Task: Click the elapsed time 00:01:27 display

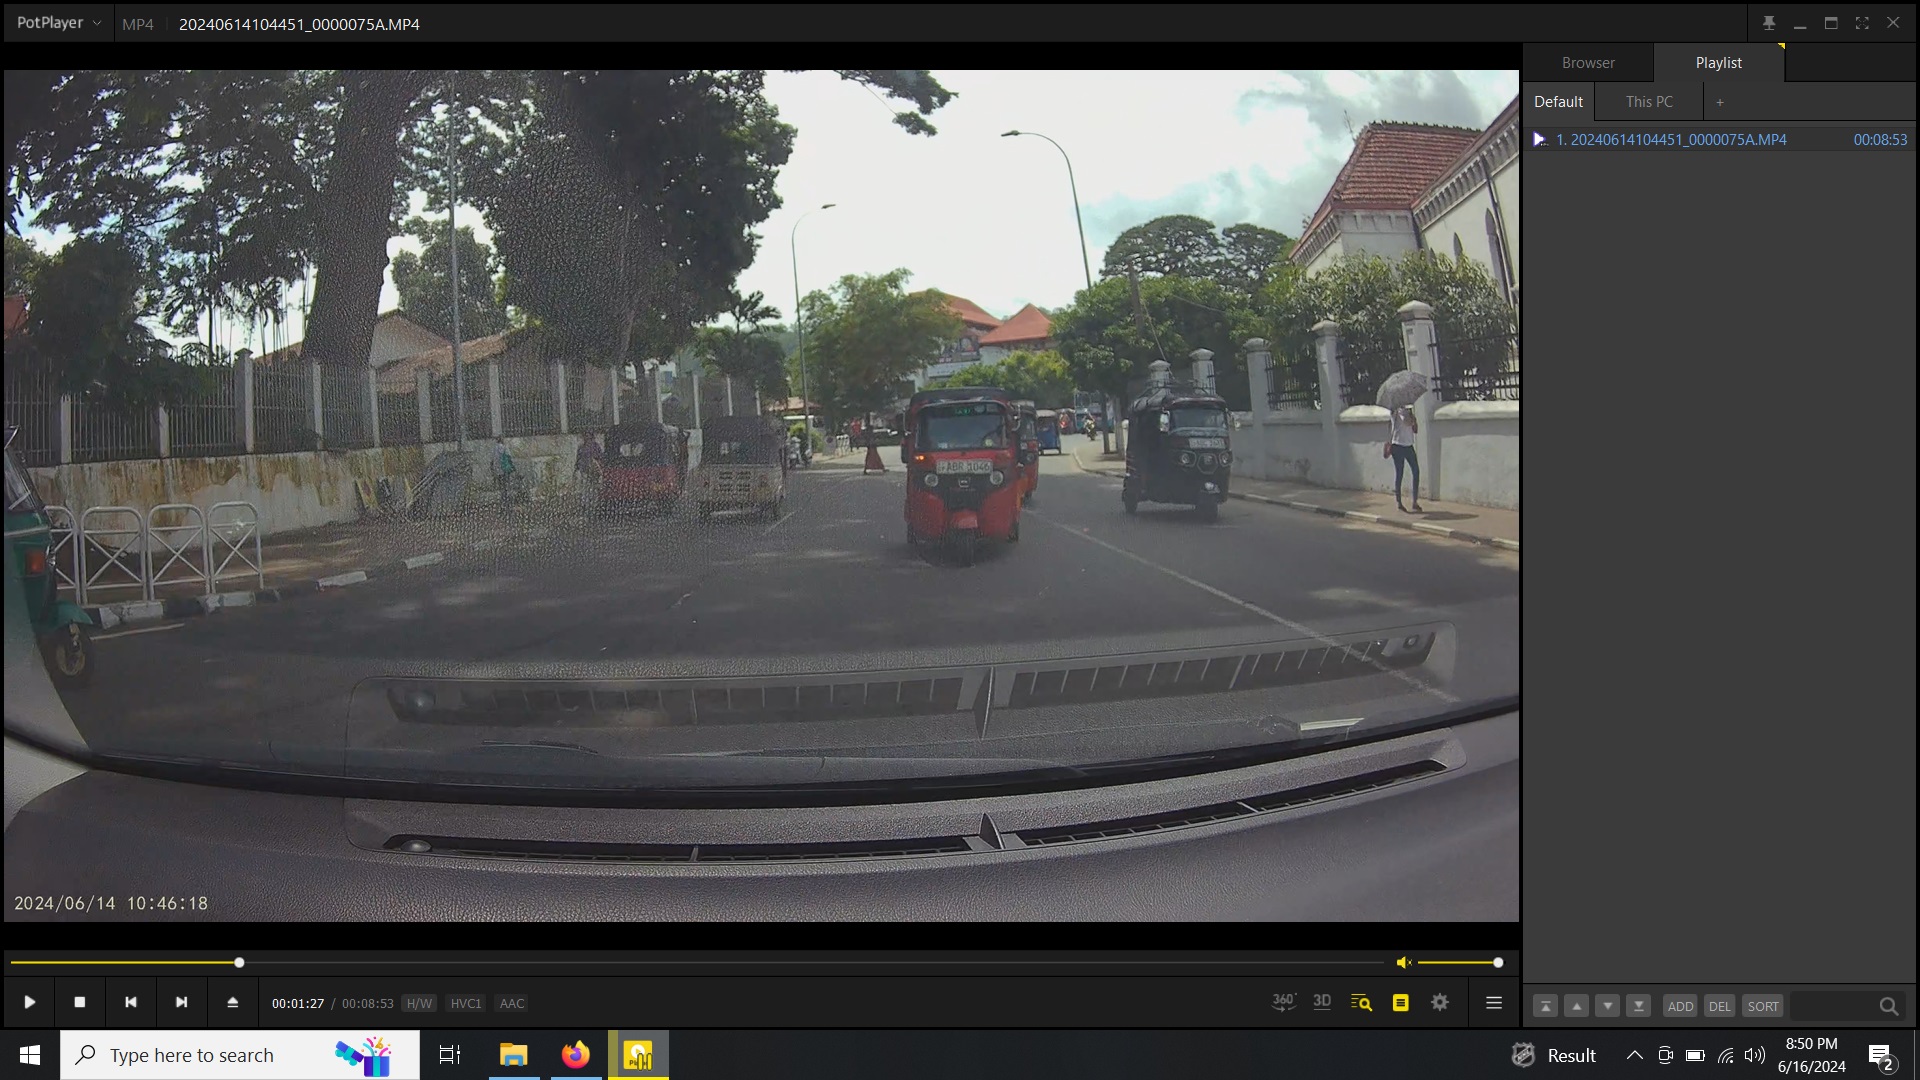Action: coord(298,1003)
